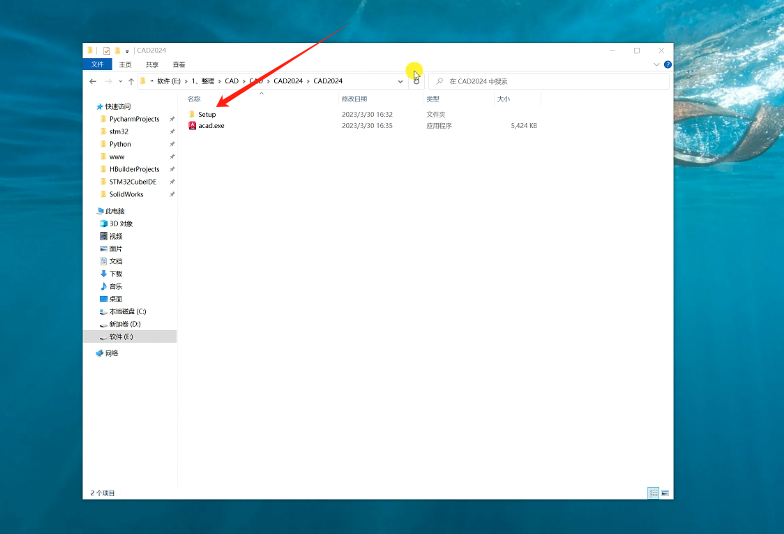Click first CAD segment in address breadcrumb

point(232,81)
